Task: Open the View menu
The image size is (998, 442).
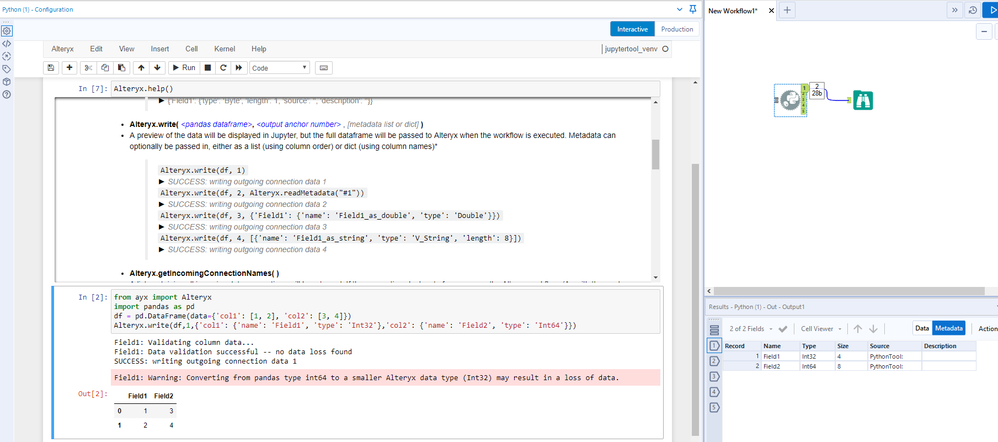Action: click(x=127, y=49)
